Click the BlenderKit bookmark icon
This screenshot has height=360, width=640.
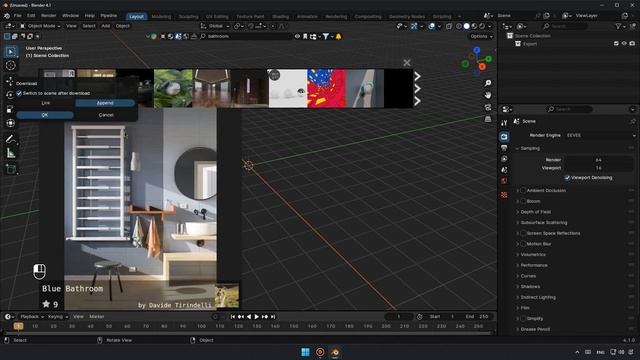coord(305,36)
